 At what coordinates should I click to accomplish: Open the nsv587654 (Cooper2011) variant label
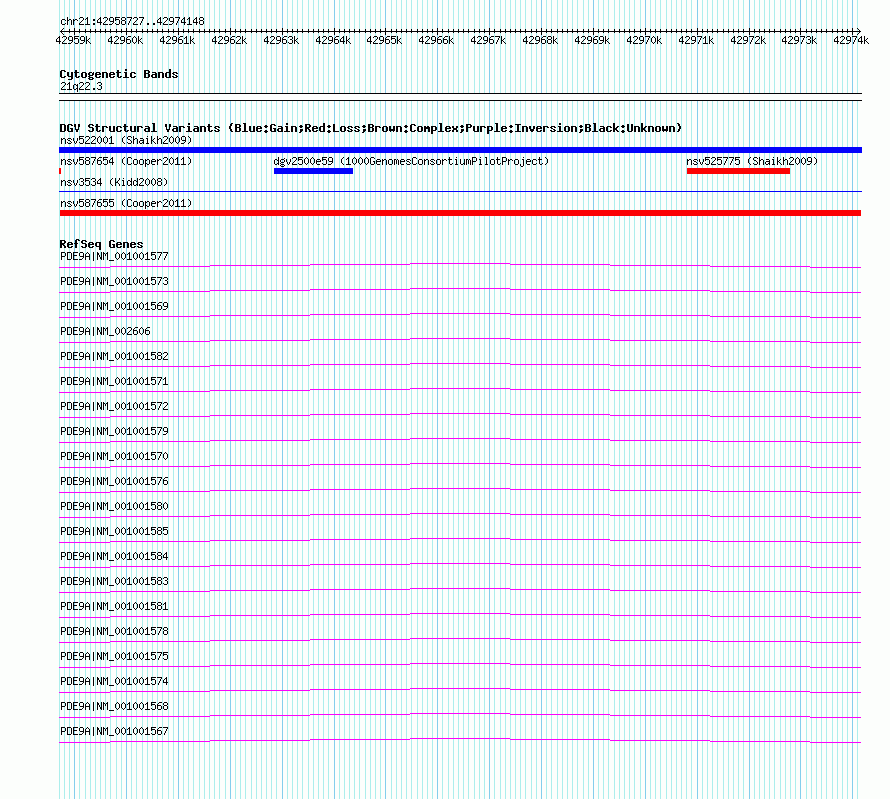click(x=126, y=161)
